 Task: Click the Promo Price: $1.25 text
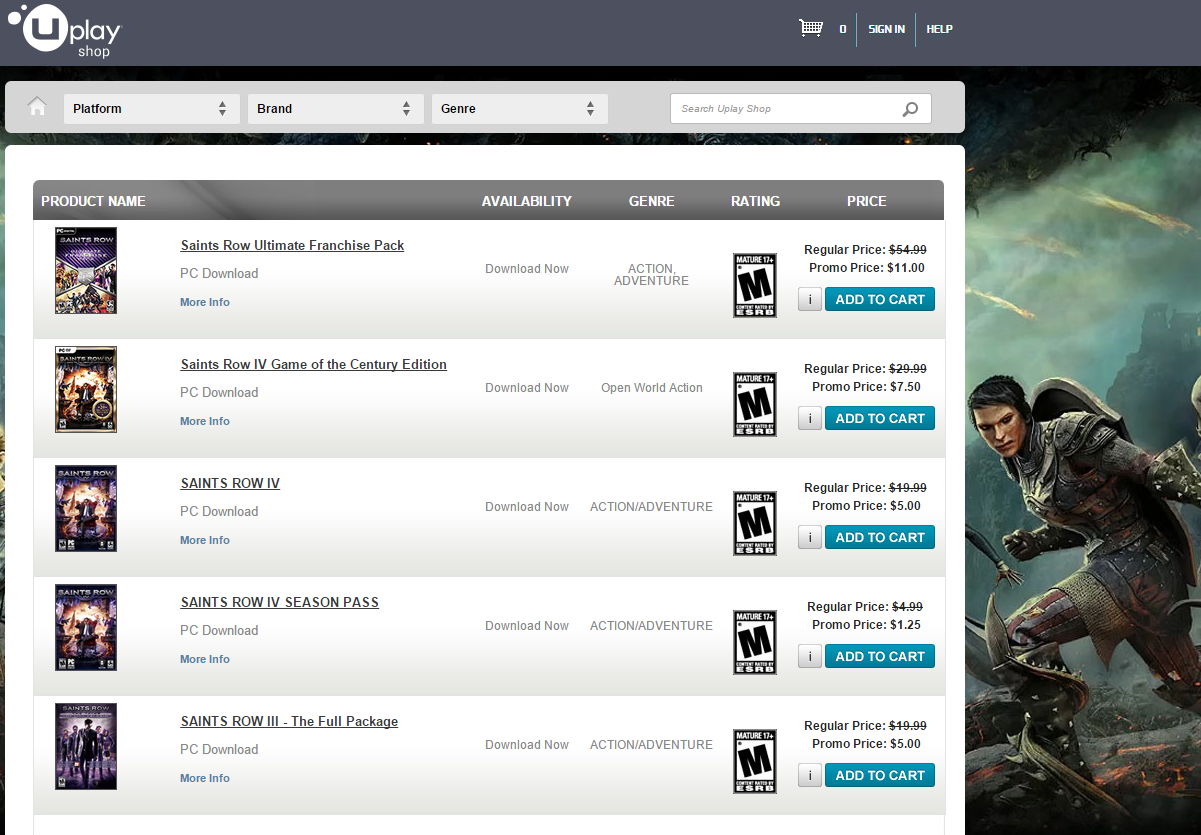click(867, 625)
